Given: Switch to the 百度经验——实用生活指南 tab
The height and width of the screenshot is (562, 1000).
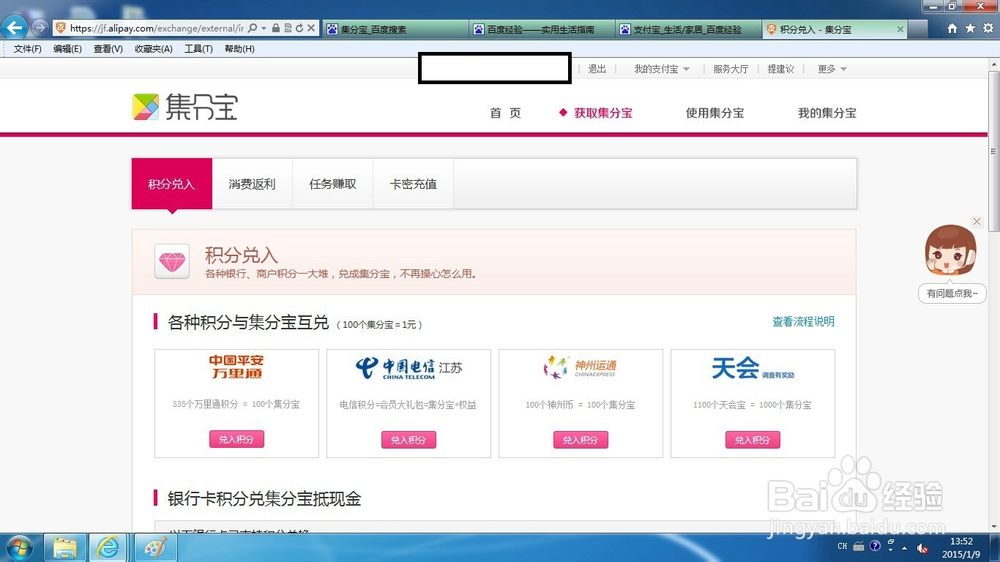Looking at the screenshot, I should pyautogui.click(x=542, y=29).
